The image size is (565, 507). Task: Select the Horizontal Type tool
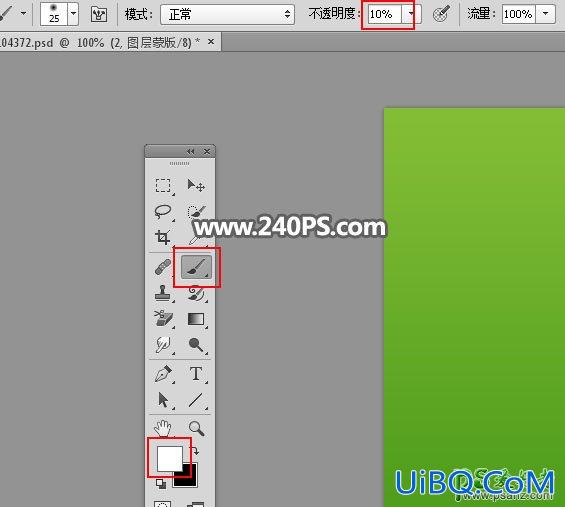(x=196, y=374)
